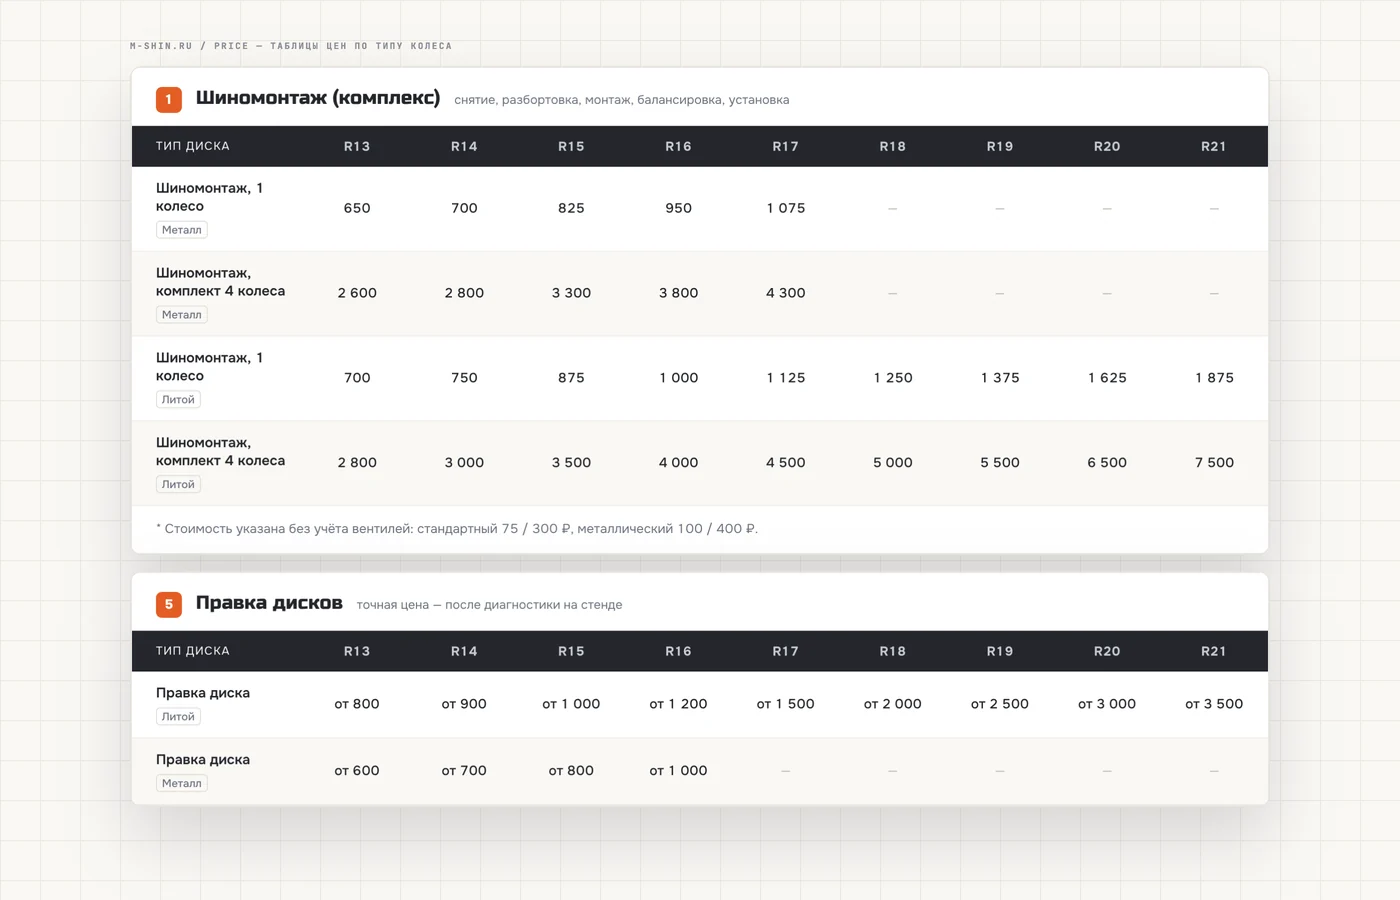Viewport: 1400px width, 900px height.
Task: Click the footnote about valve cost (вентилей)
Action: [x=457, y=529]
